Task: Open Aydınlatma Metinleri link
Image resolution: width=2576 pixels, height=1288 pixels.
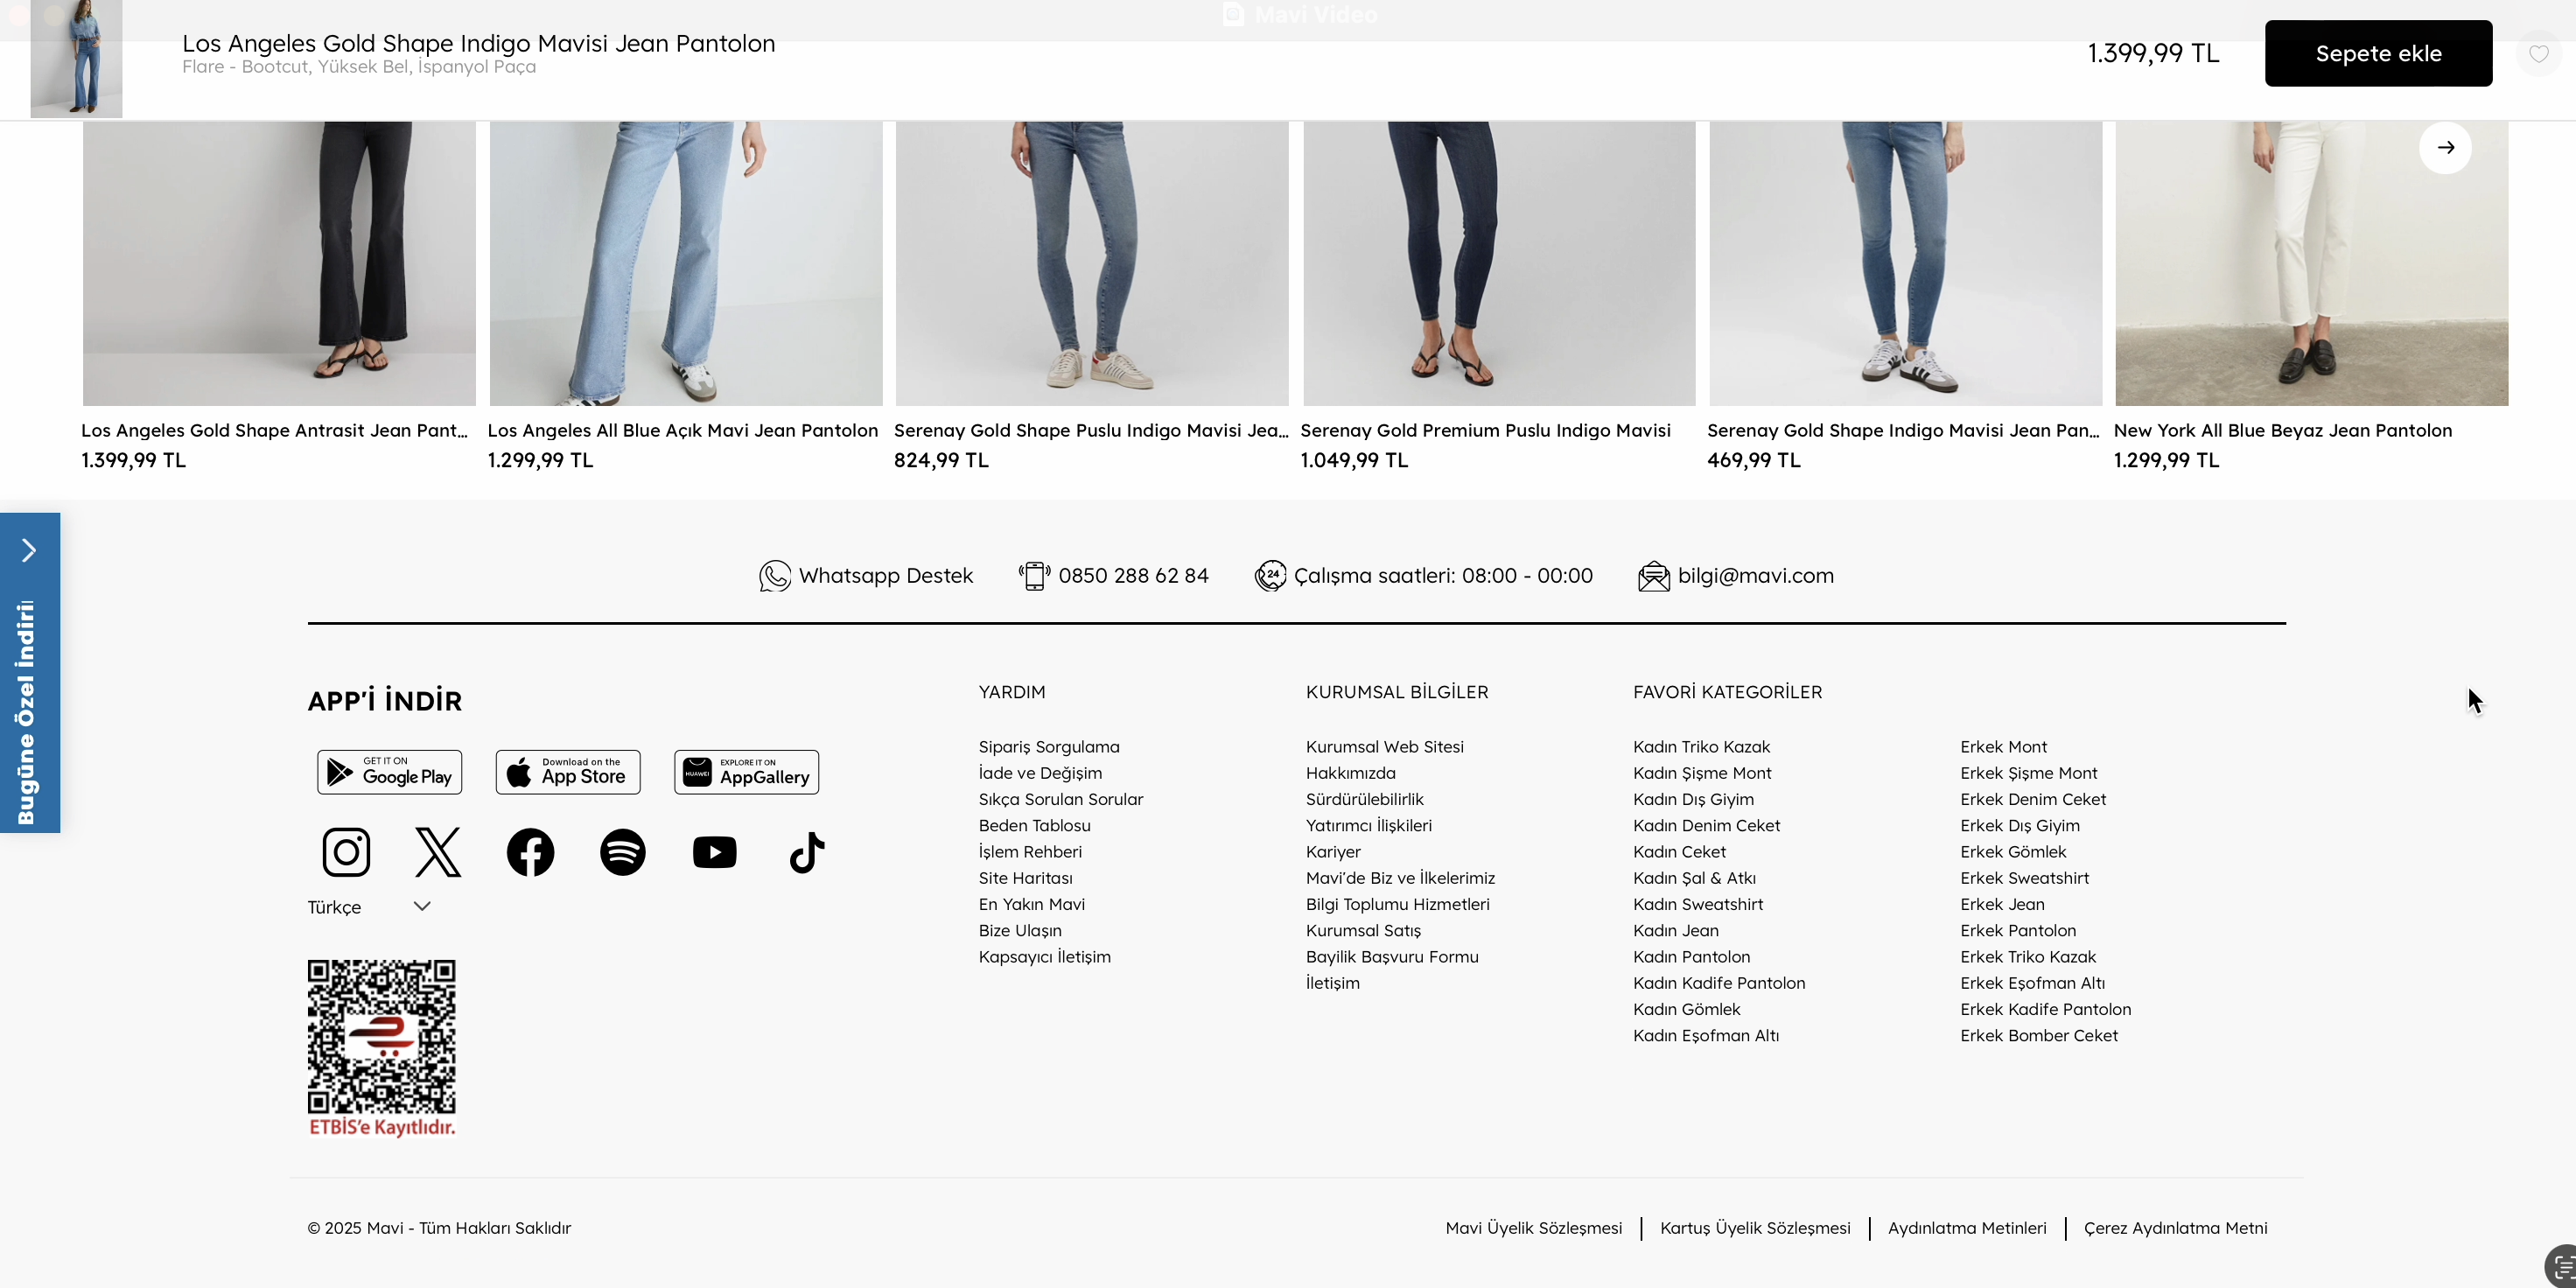Action: [1967, 1228]
